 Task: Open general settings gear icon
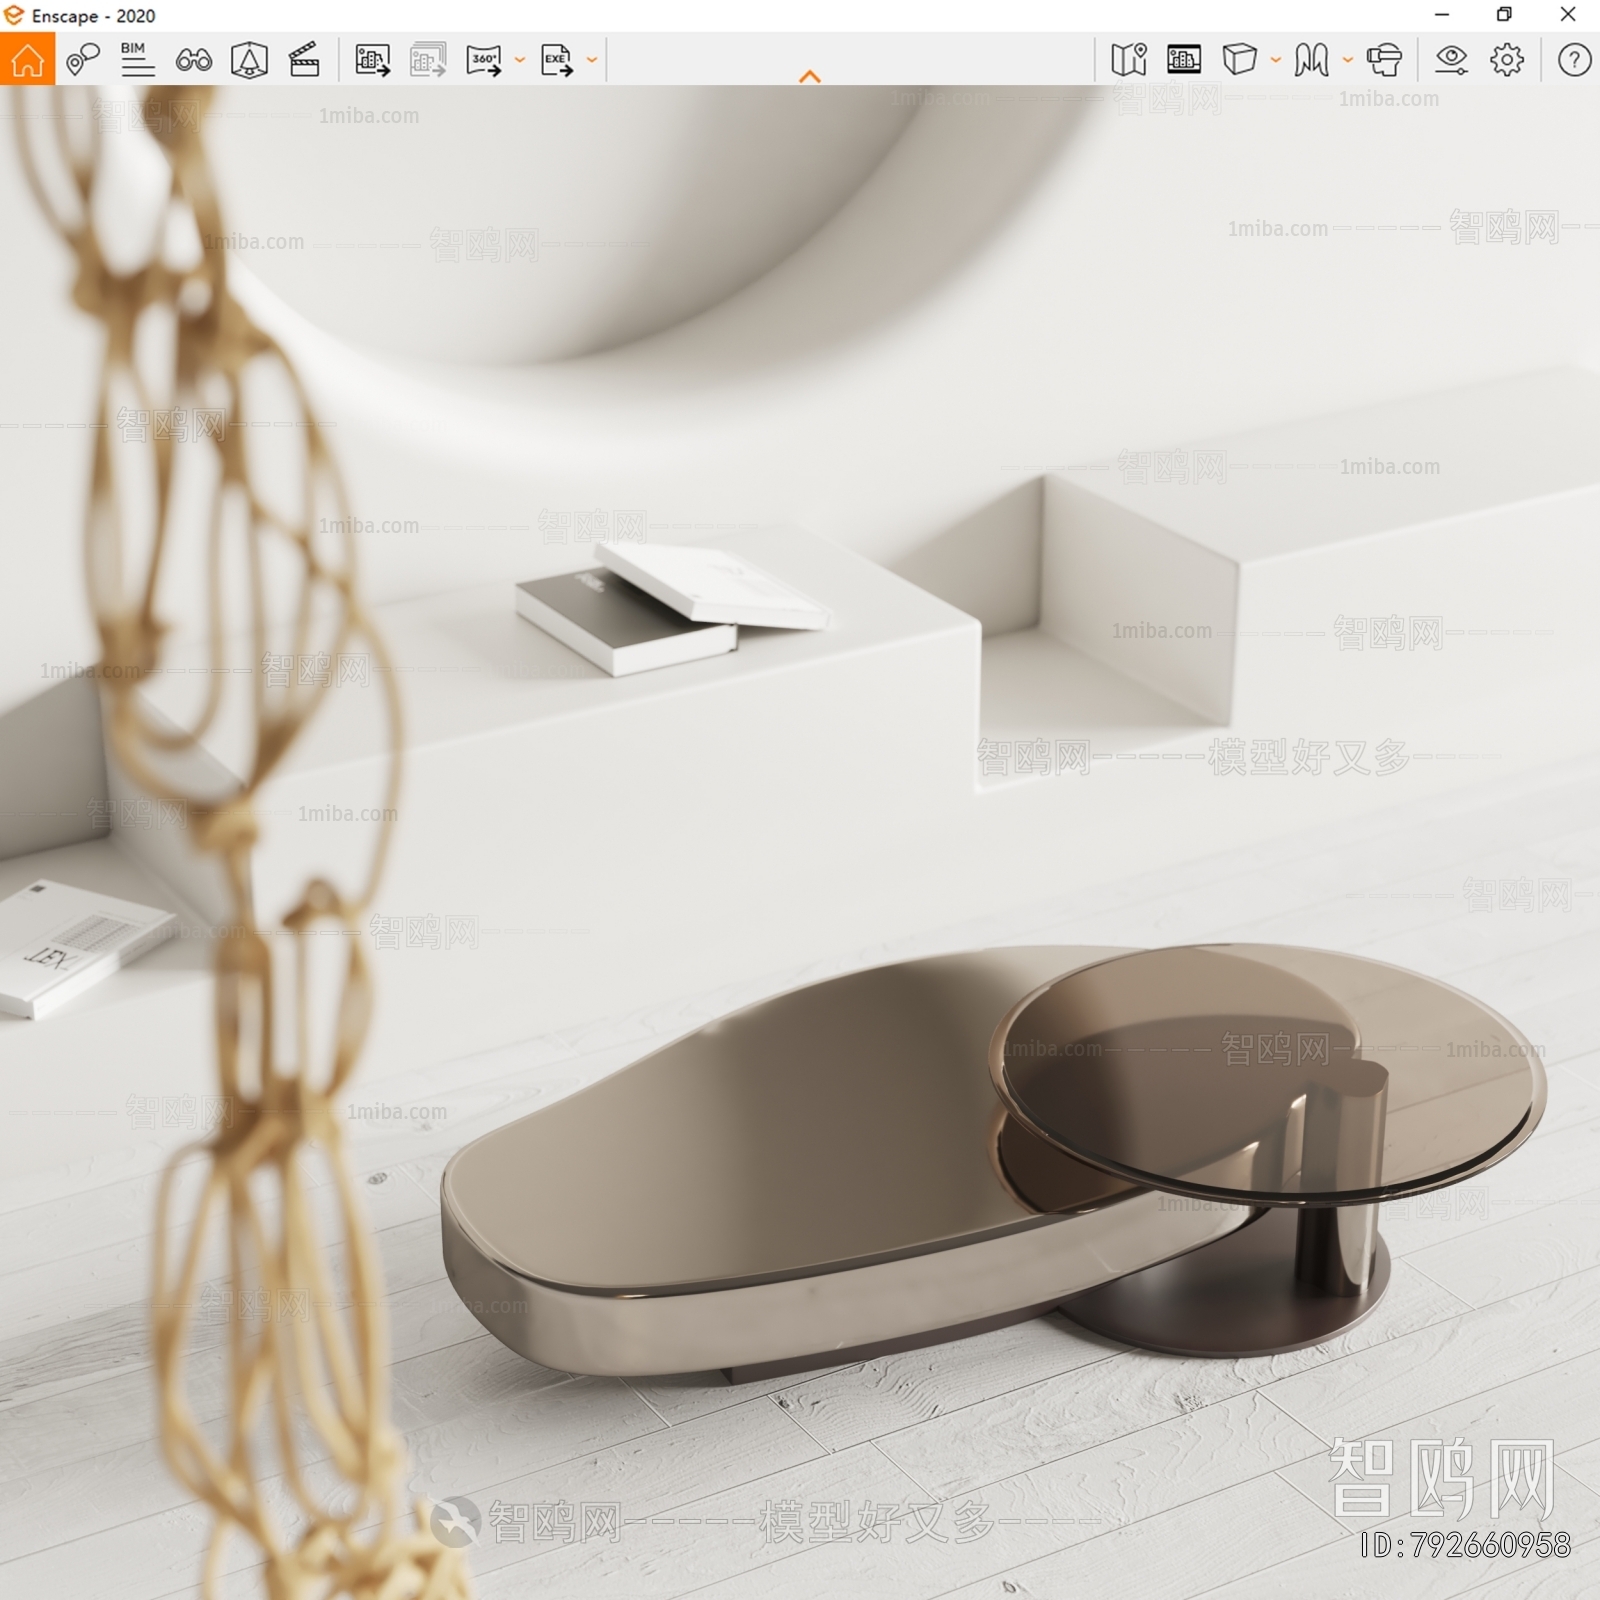coord(1507,60)
